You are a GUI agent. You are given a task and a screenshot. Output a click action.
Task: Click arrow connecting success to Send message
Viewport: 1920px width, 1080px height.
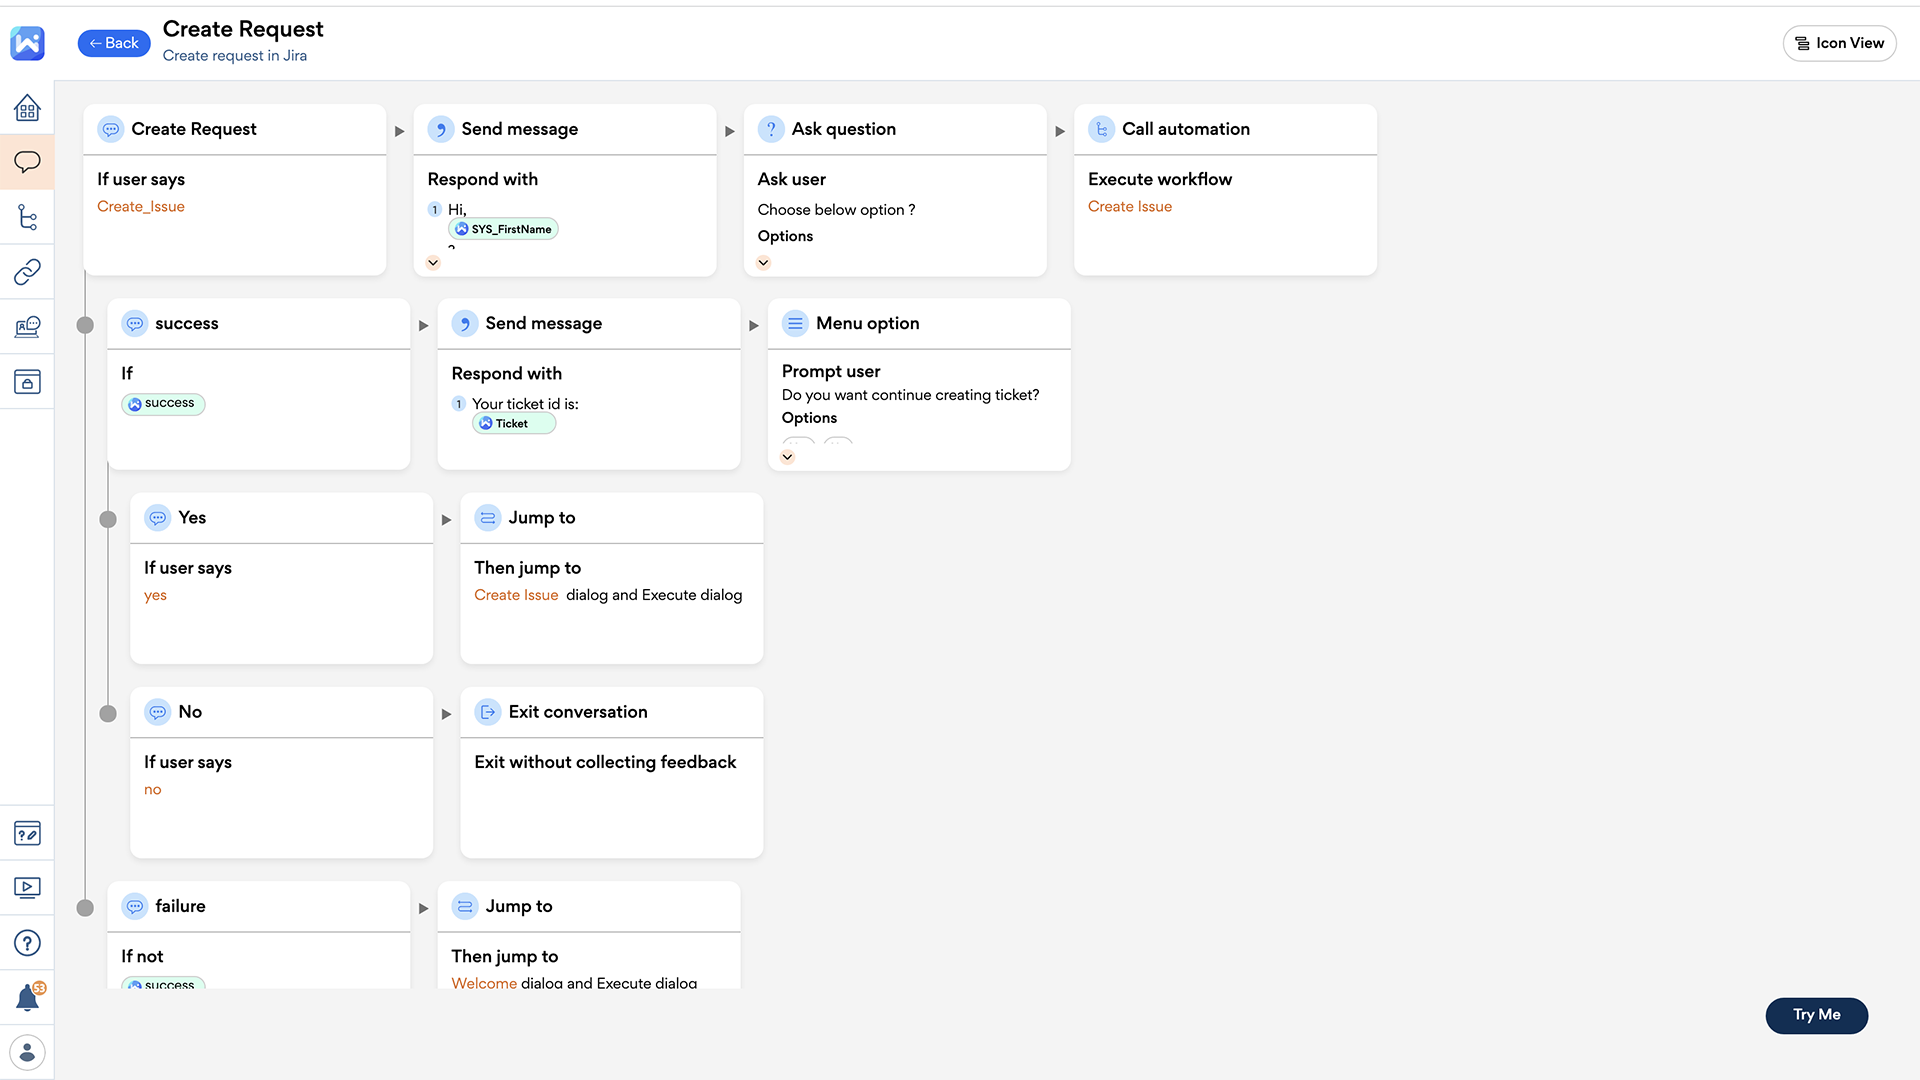[424, 325]
